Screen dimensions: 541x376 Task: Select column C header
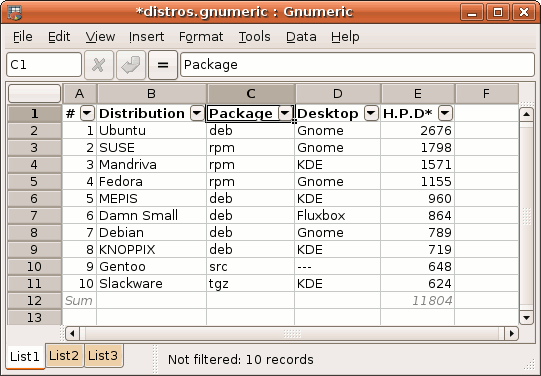coord(251,93)
